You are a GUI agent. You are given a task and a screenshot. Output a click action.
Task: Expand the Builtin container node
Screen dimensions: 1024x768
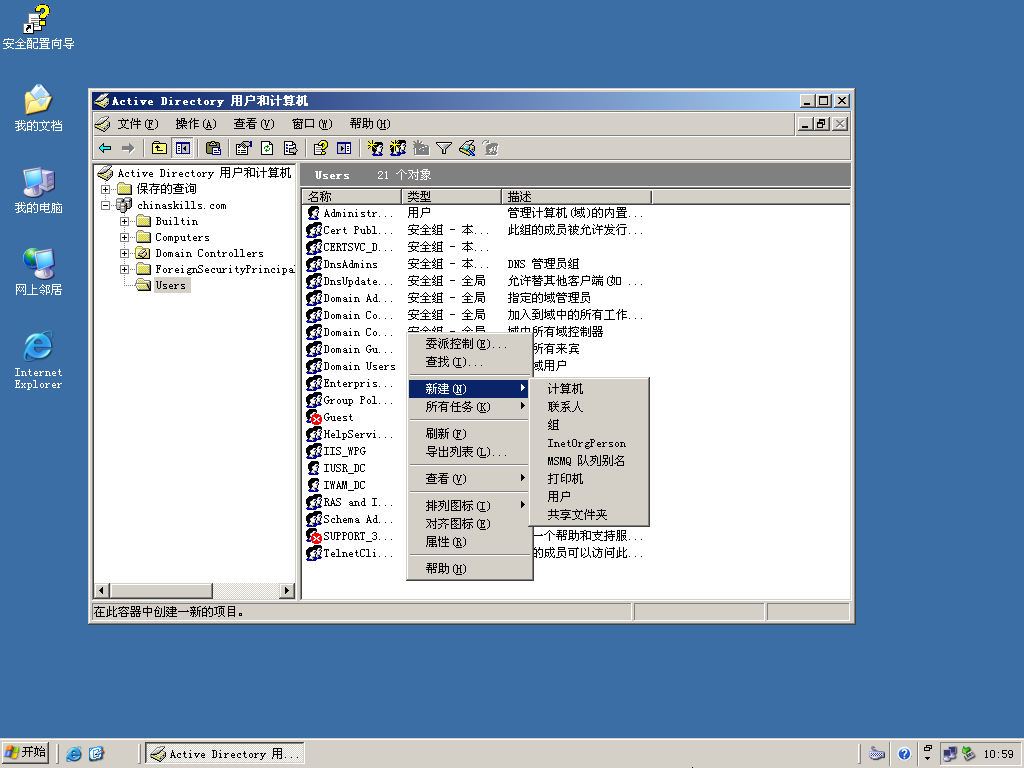124,221
